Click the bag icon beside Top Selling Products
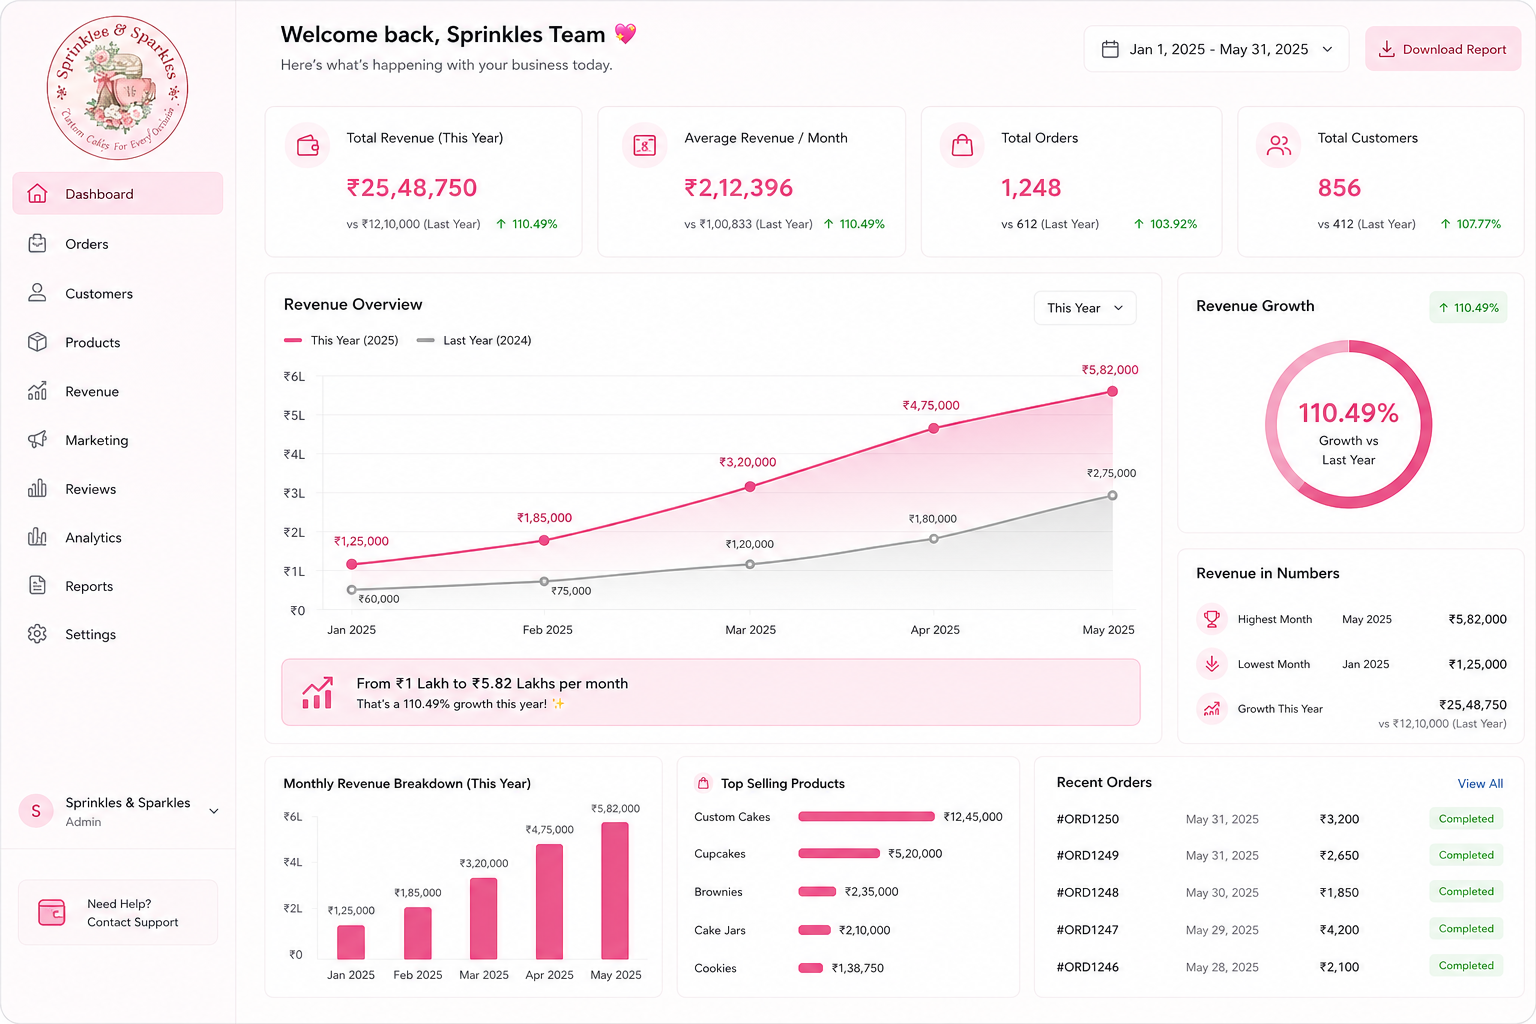The width and height of the screenshot is (1536, 1024). 703,783
